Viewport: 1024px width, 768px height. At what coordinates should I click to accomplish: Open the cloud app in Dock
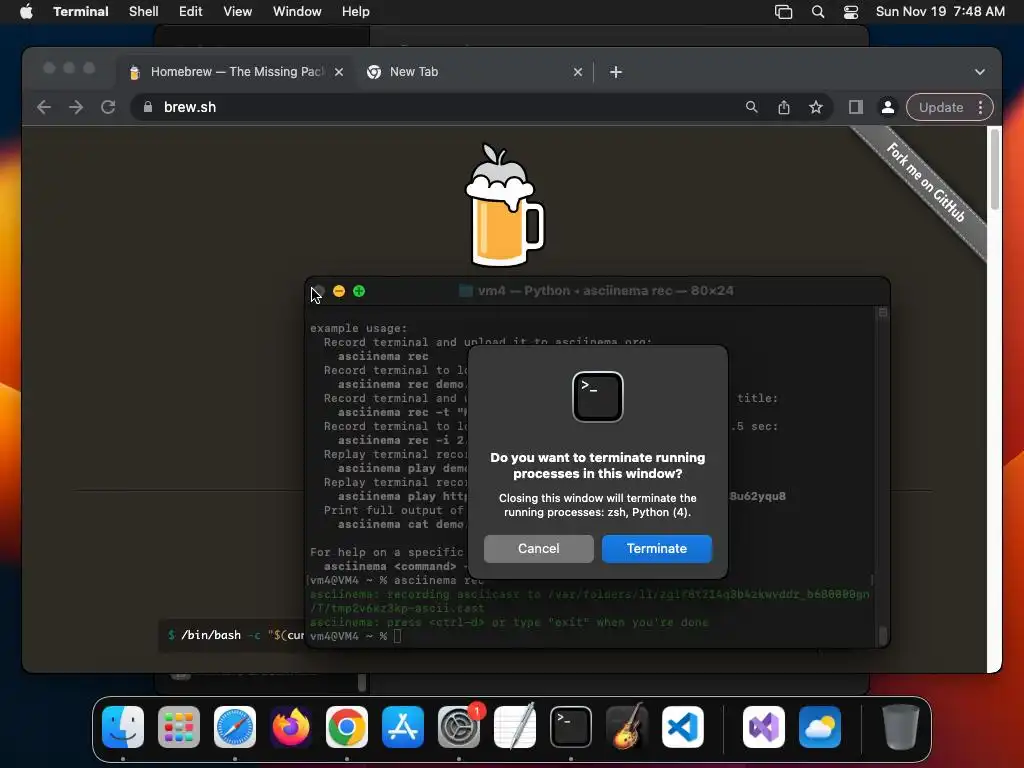click(820, 727)
